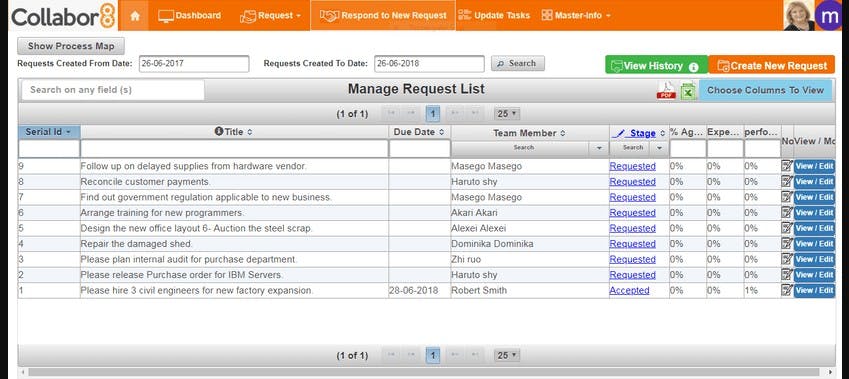Select Respond to New Request tab

click(383, 16)
